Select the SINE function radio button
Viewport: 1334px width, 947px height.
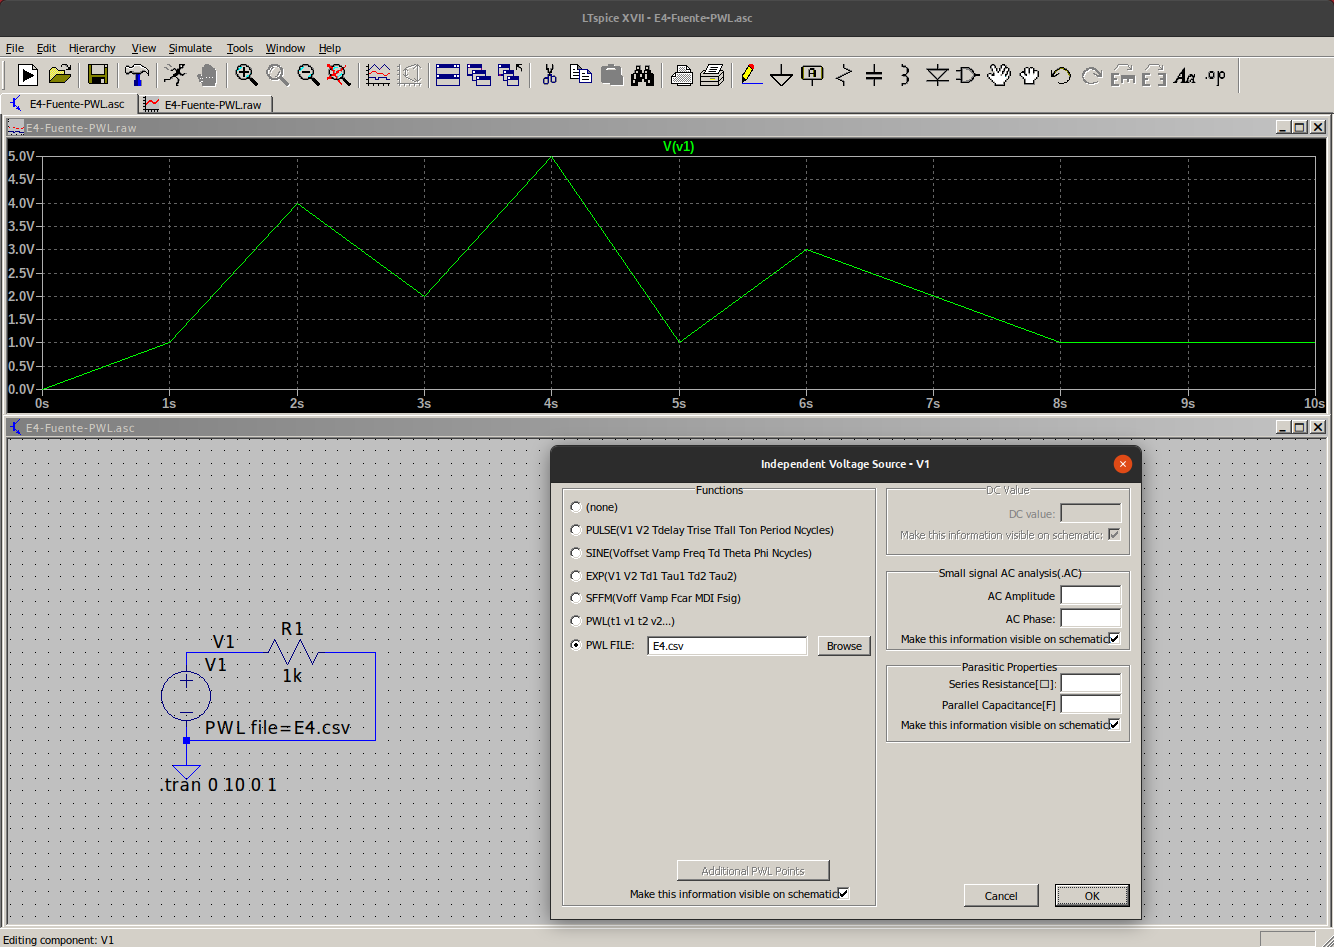576,553
